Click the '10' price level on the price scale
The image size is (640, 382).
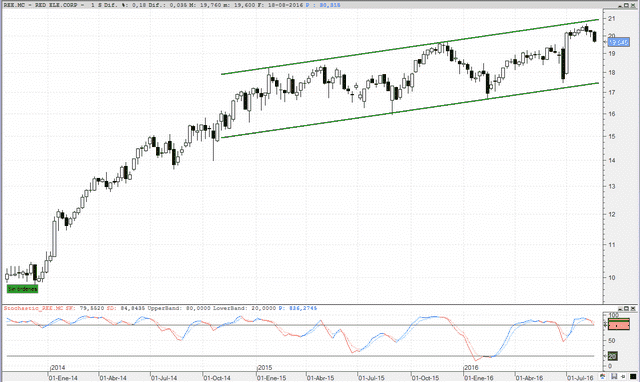pos(611,278)
